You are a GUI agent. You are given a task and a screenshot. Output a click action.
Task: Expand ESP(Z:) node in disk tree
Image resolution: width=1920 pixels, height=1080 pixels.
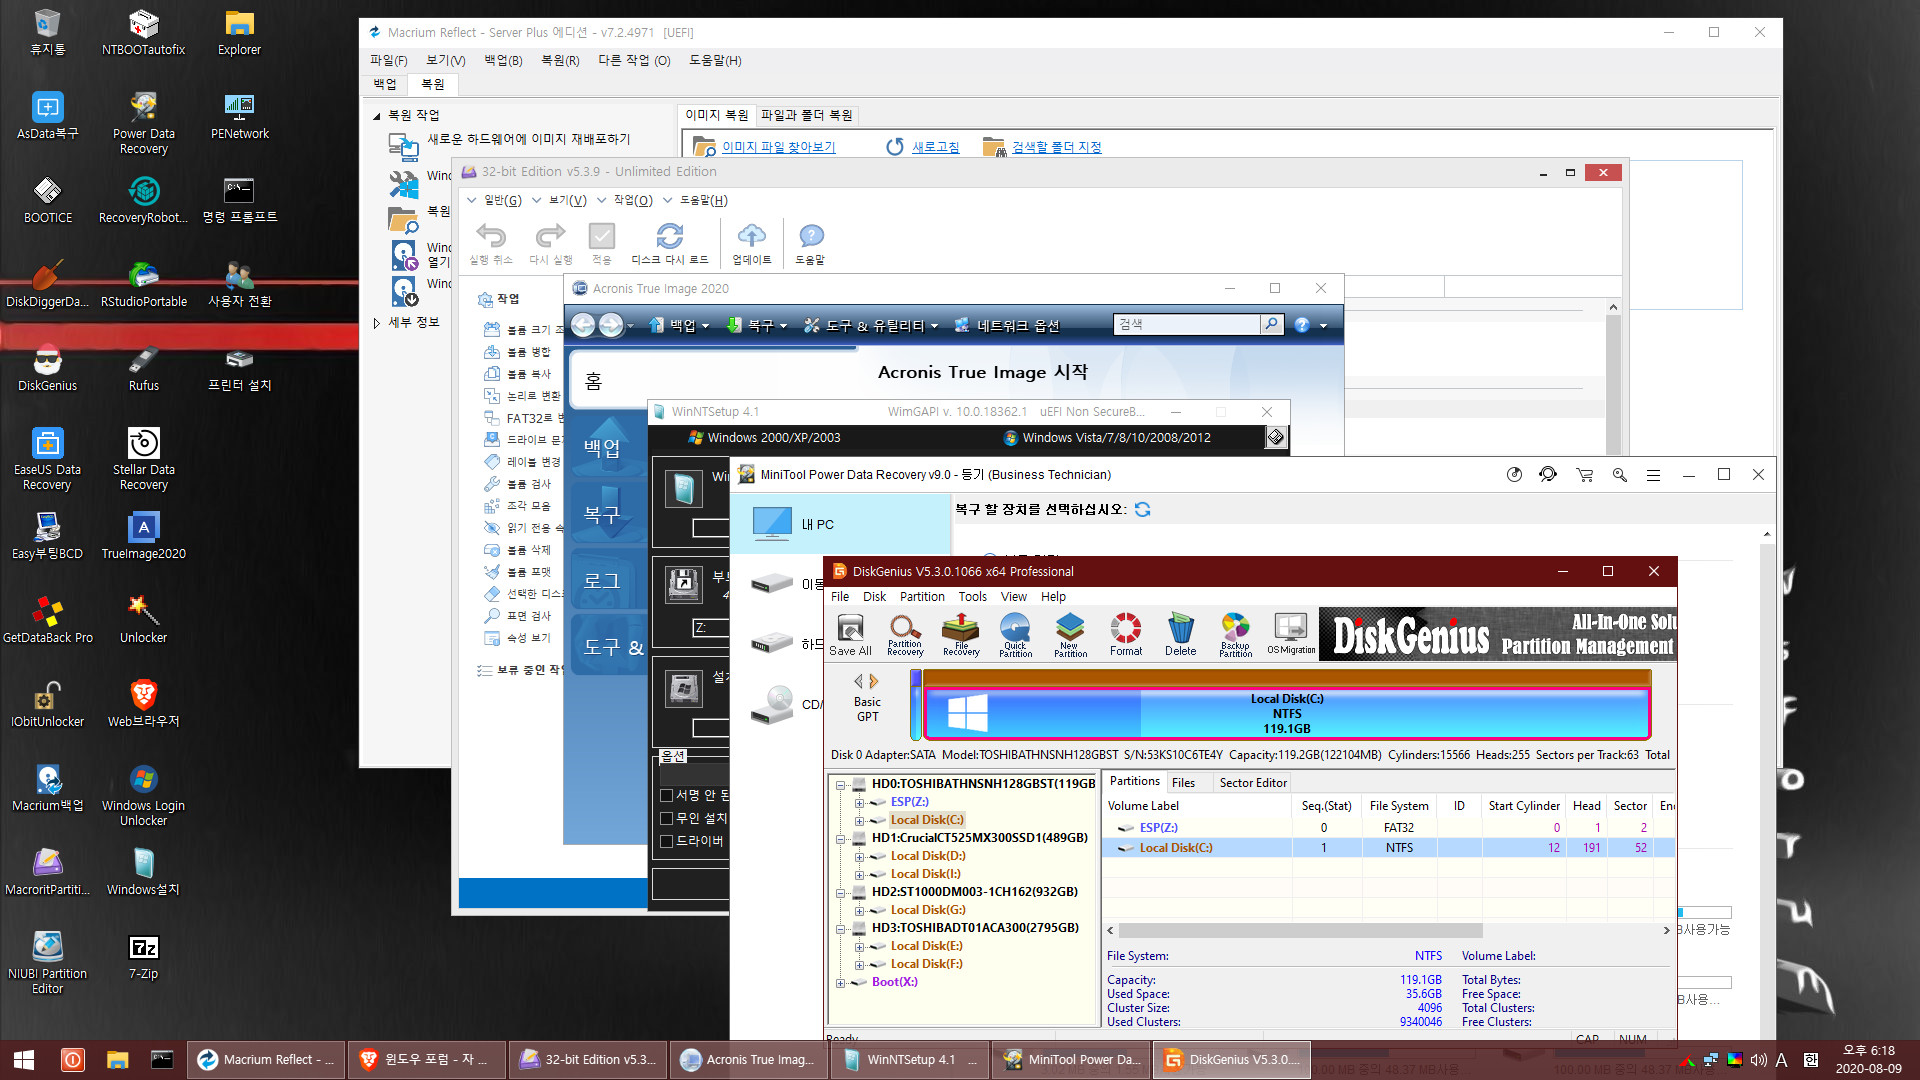tap(859, 803)
